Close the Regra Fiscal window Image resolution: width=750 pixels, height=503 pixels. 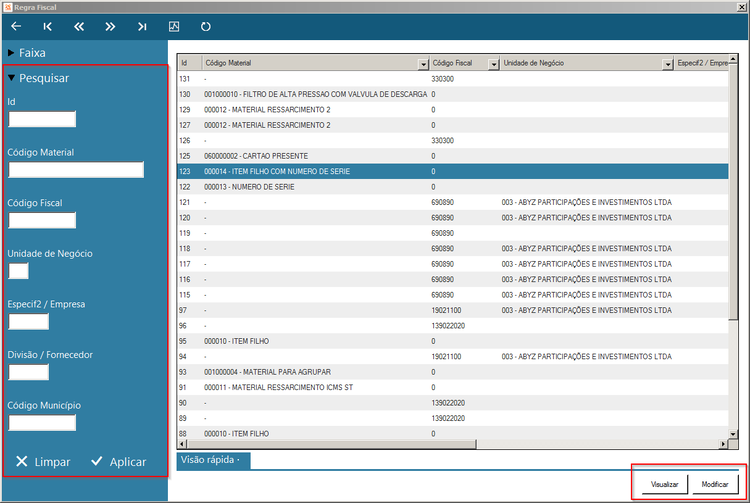tap(741, 7)
